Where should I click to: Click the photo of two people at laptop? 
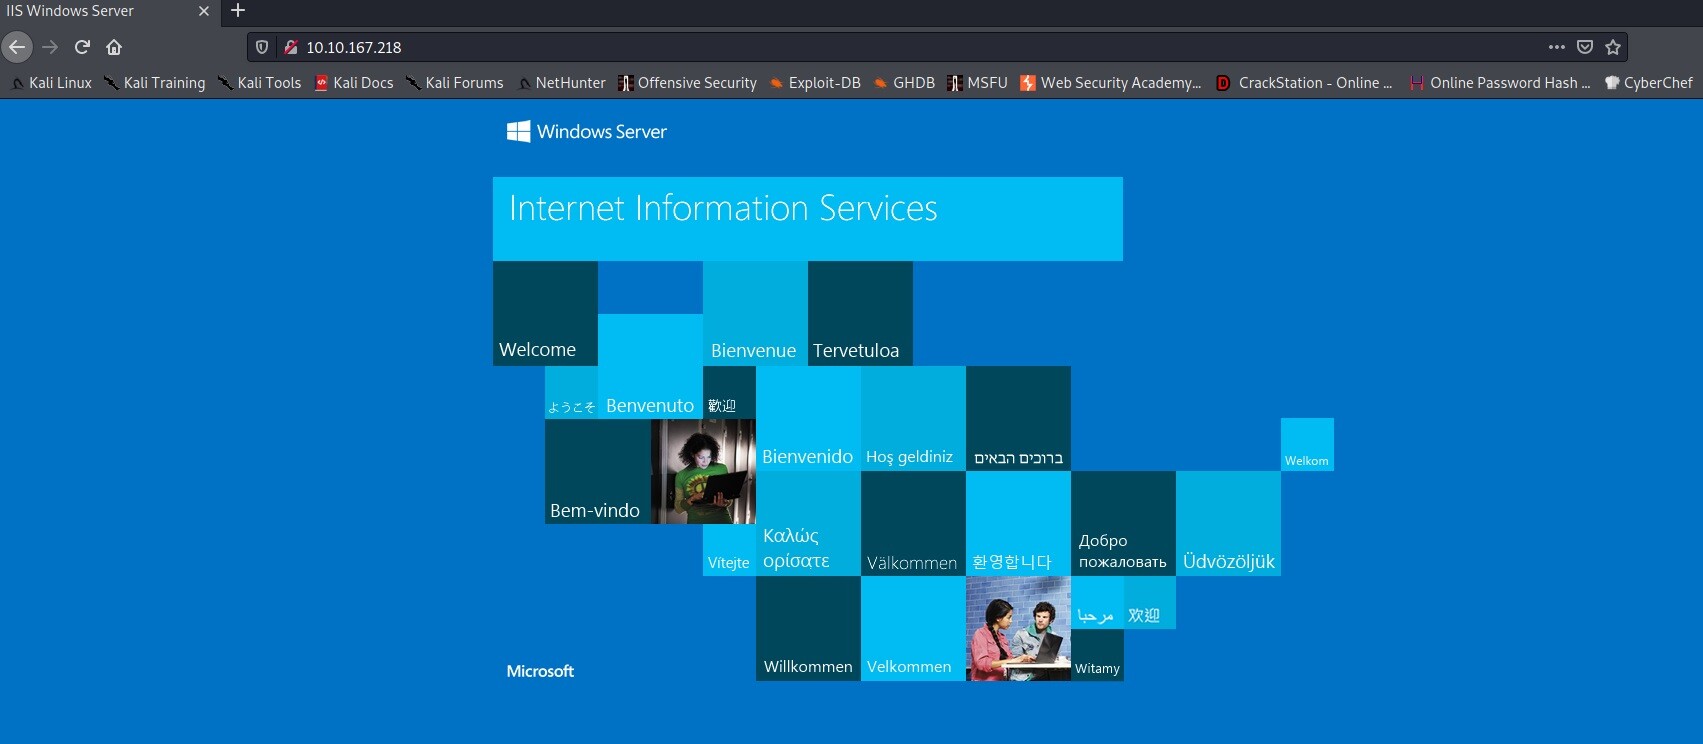[x=1018, y=629]
